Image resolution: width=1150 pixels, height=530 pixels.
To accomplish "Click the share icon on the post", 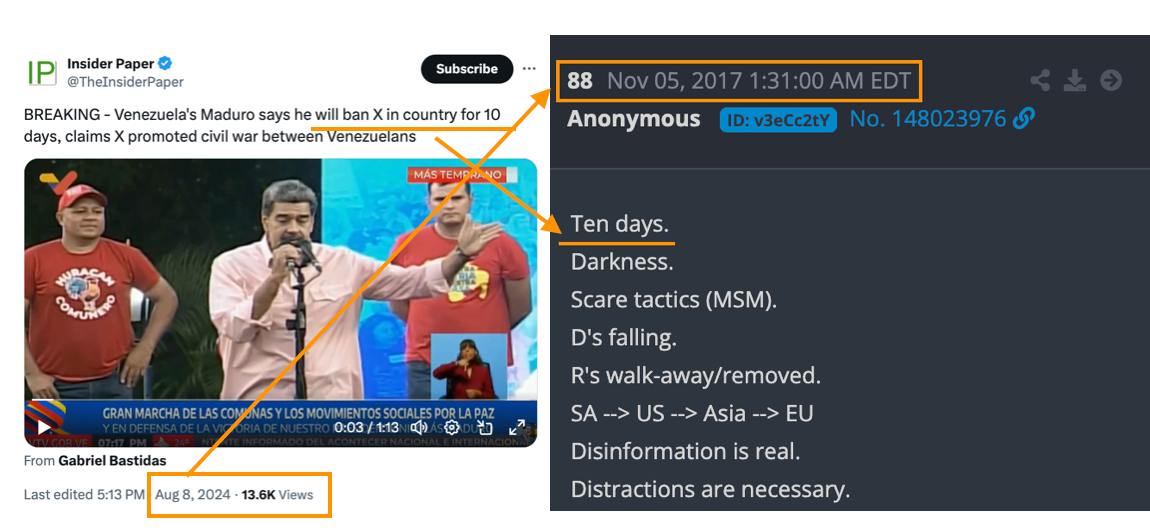I will [x=1040, y=80].
